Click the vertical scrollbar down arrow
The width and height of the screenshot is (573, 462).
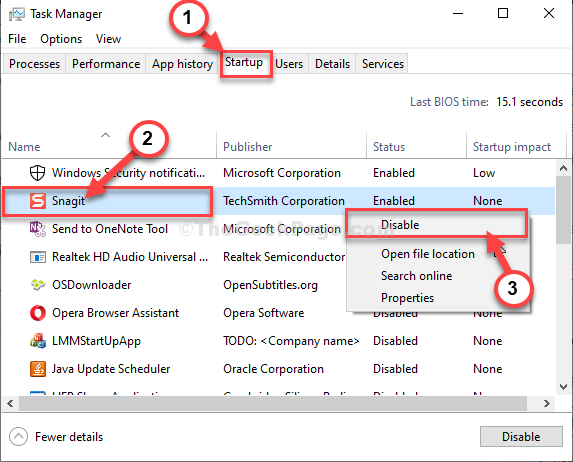pos(563,386)
